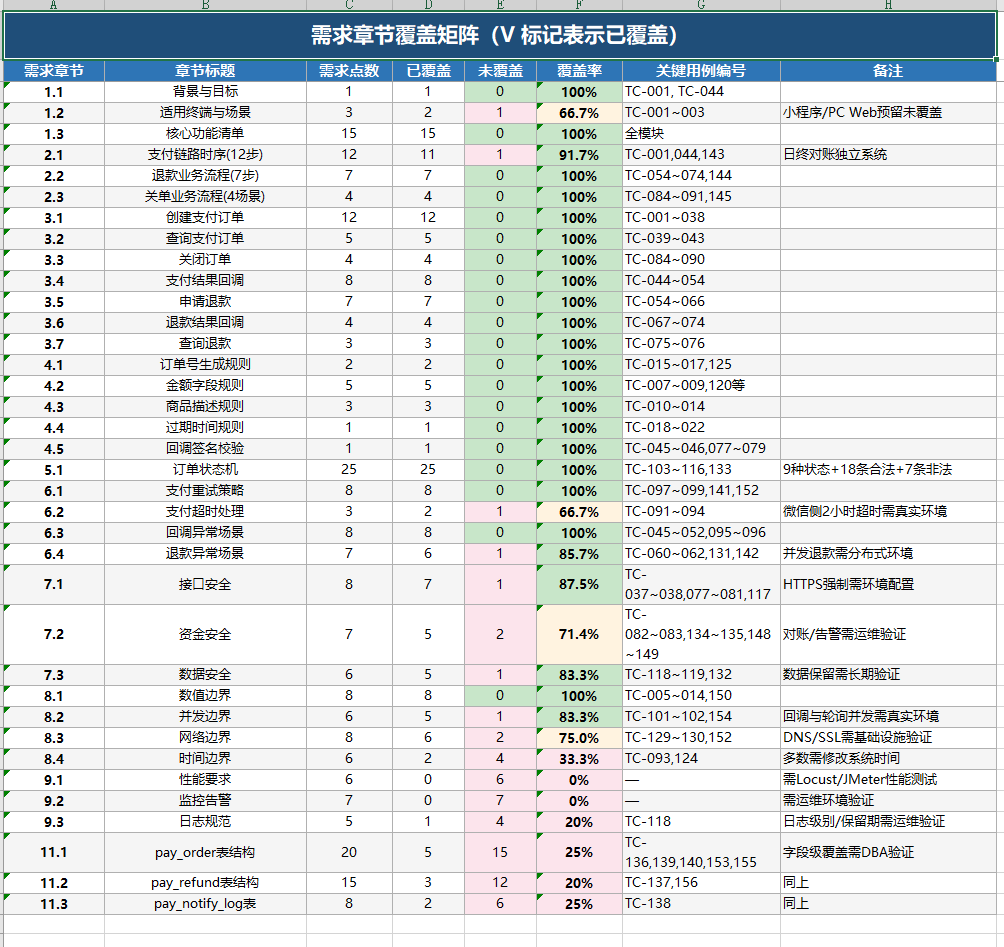The image size is (1004, 947).
Task: Select cell 小程序/PC Web预留未覆盖
Action: tap(888, 113)
